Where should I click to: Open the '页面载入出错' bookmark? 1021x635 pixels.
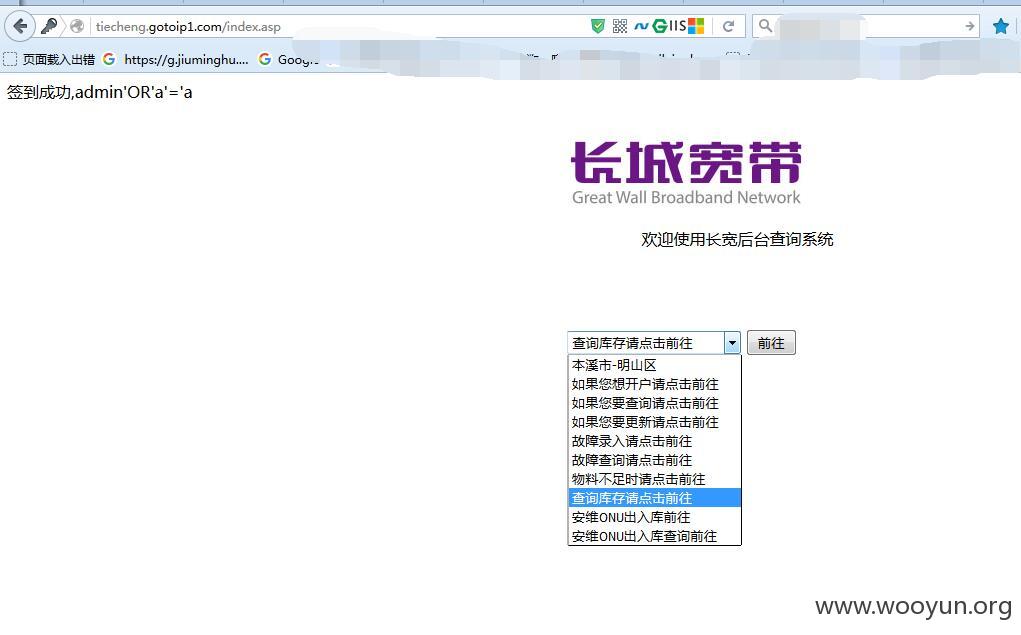[49, 59]
